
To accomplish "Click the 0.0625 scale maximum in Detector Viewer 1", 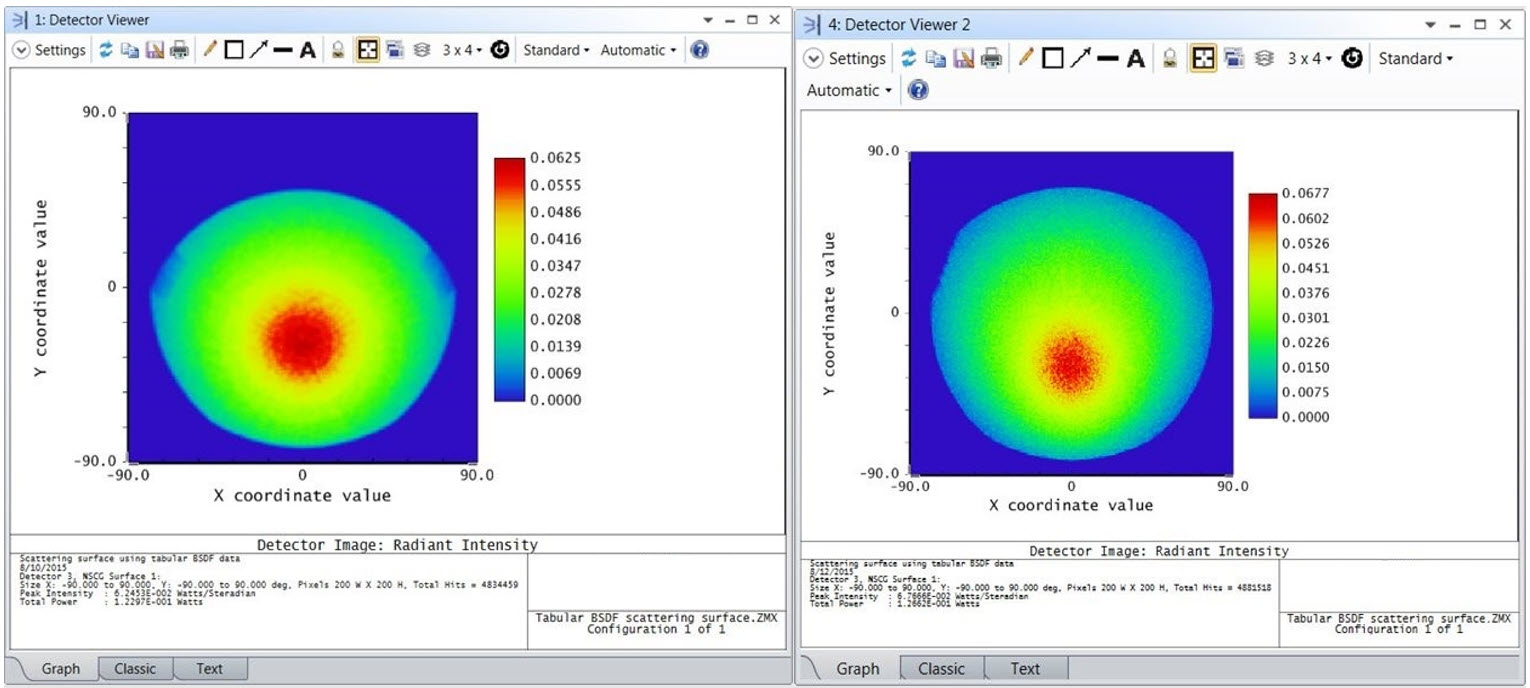I will click(557, 158).
